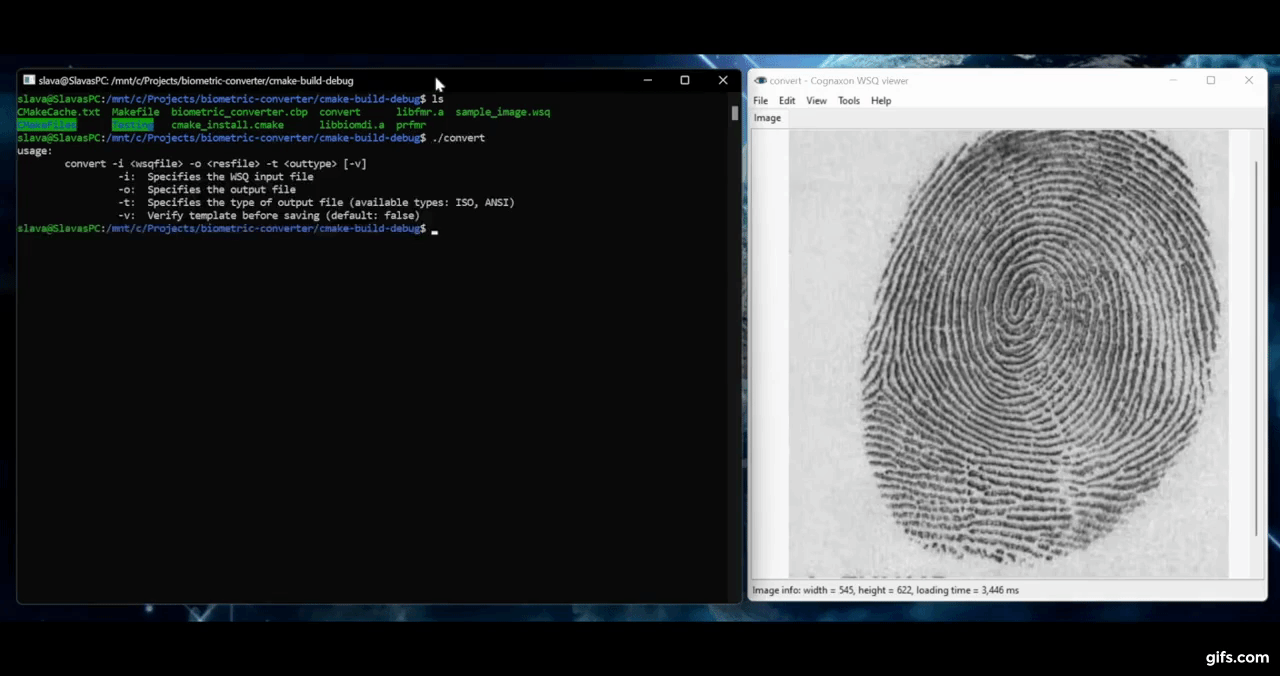This screenshot has height=676, width=1280.
Task: Click the gifs.com watermark logo
Action: tap(1237, 657)
